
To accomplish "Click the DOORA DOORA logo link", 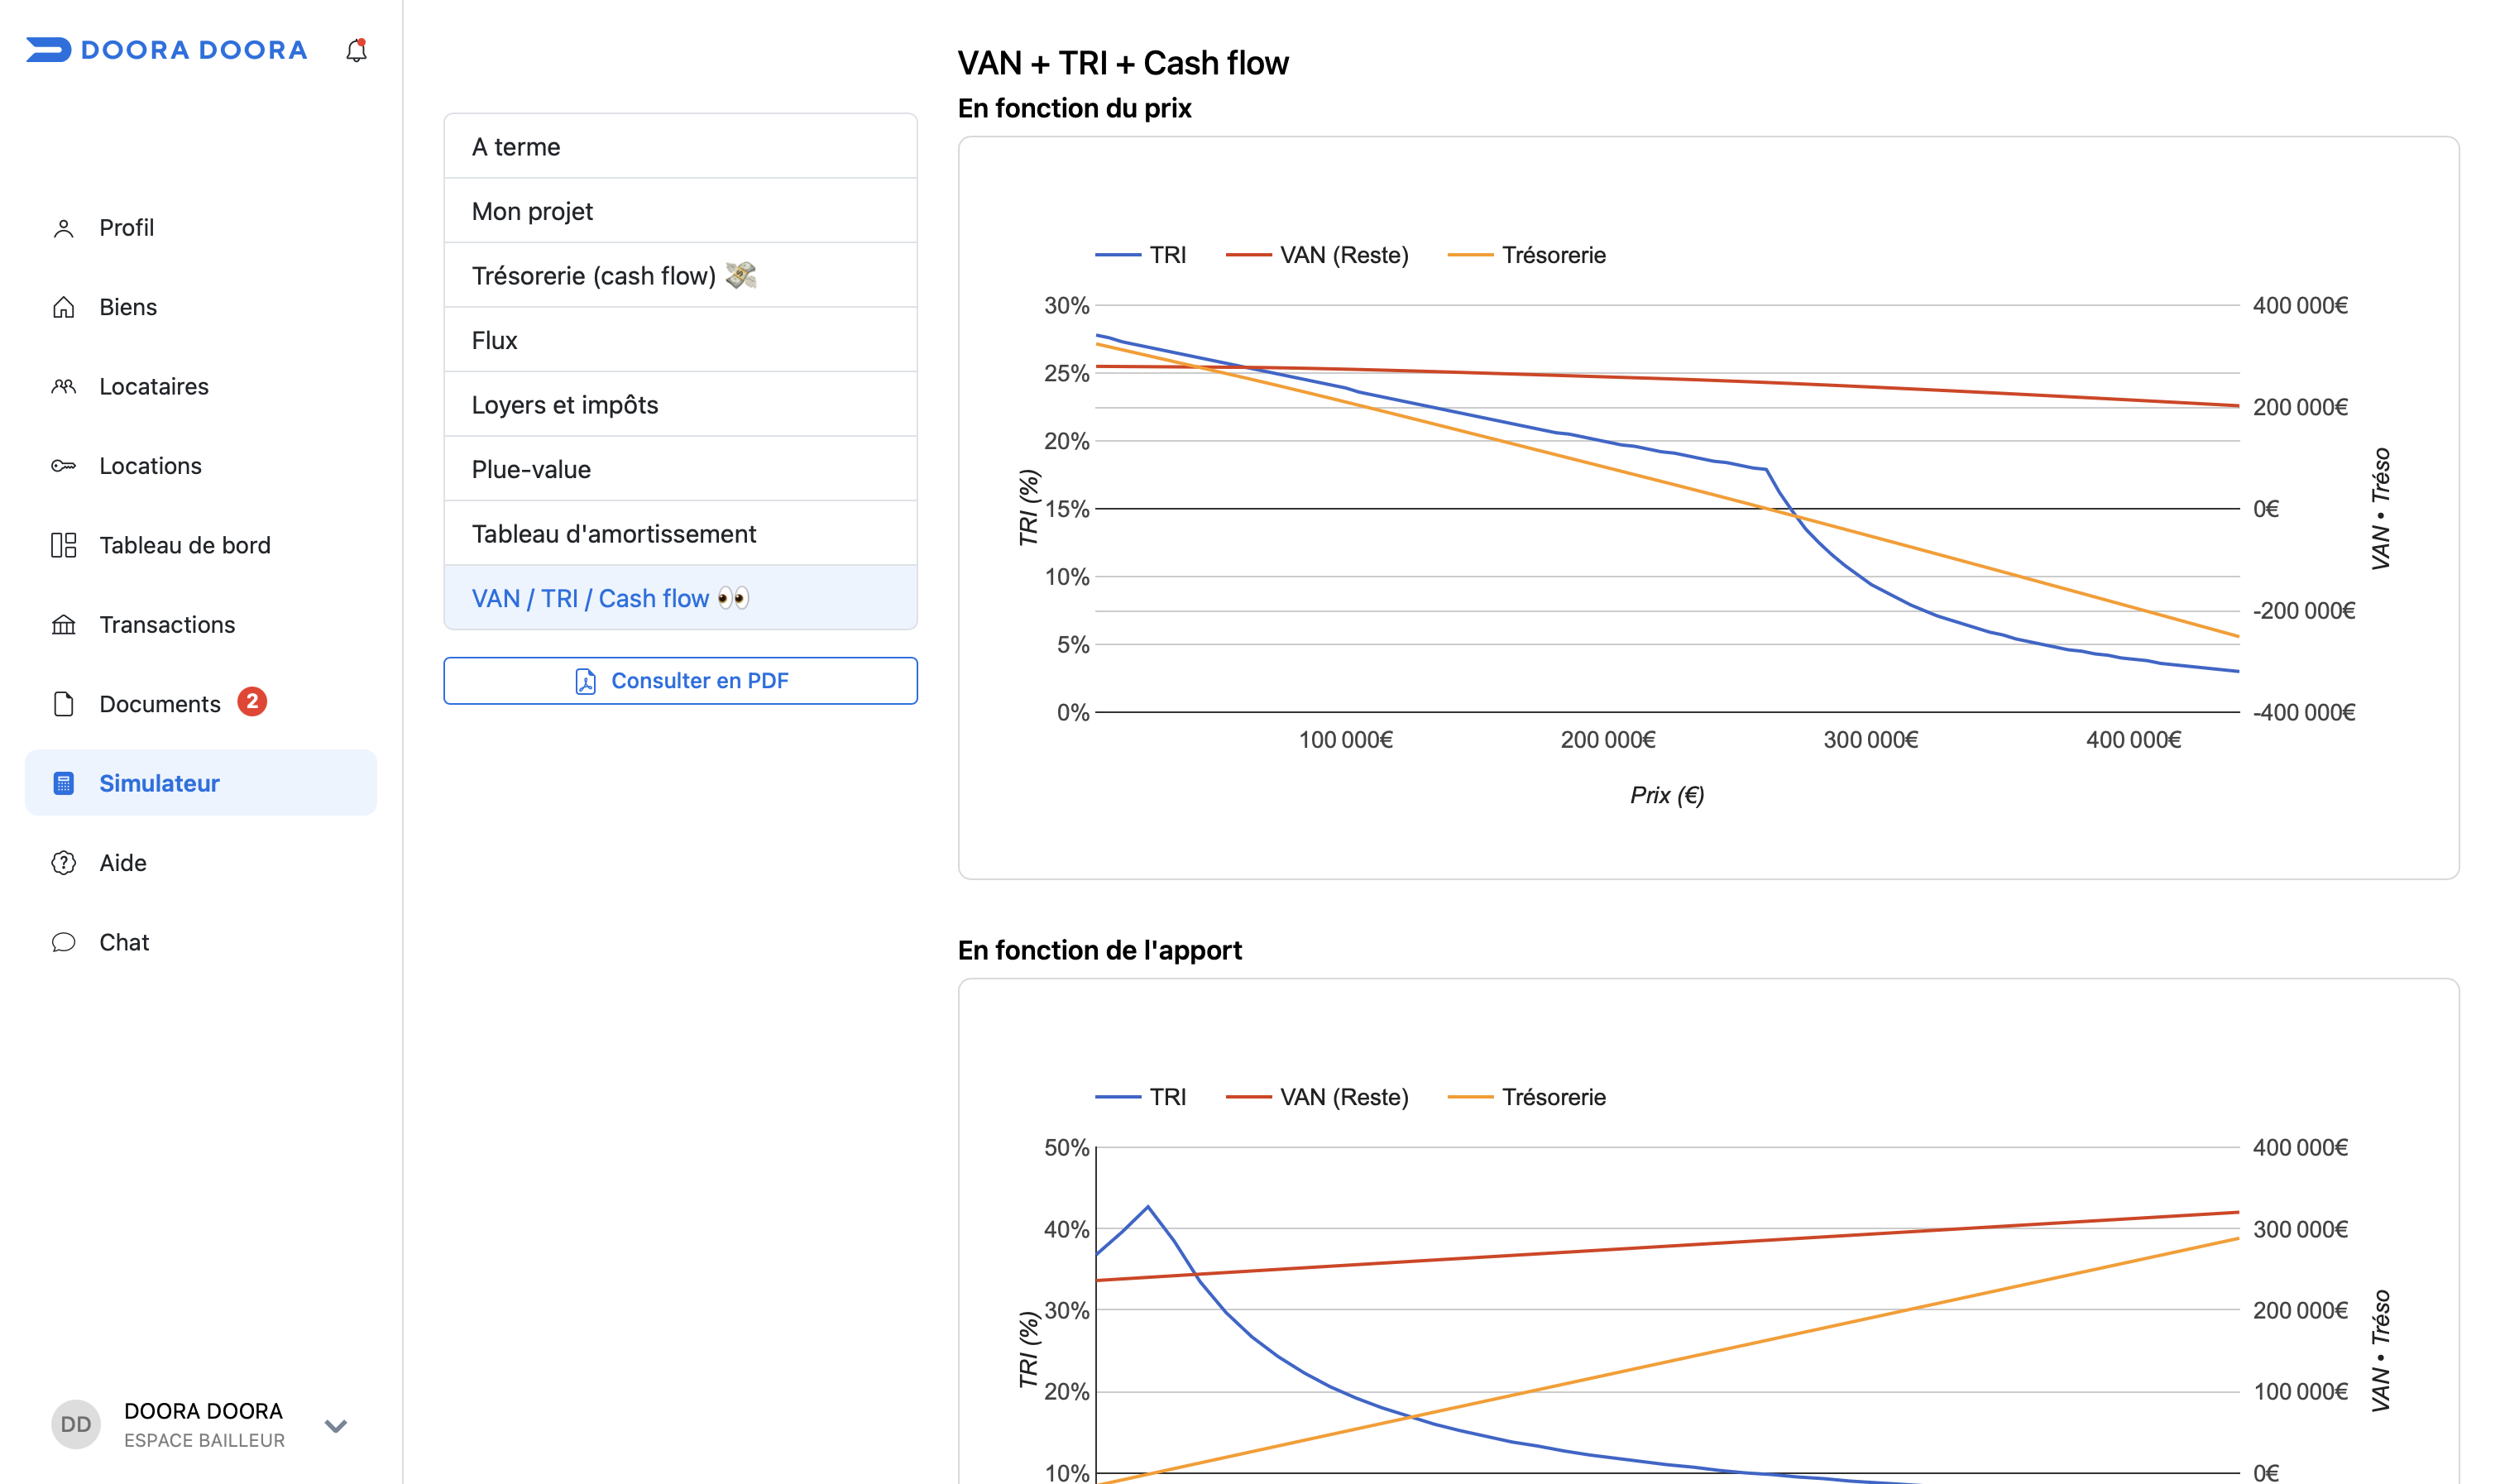I will [x=167, y=50].
